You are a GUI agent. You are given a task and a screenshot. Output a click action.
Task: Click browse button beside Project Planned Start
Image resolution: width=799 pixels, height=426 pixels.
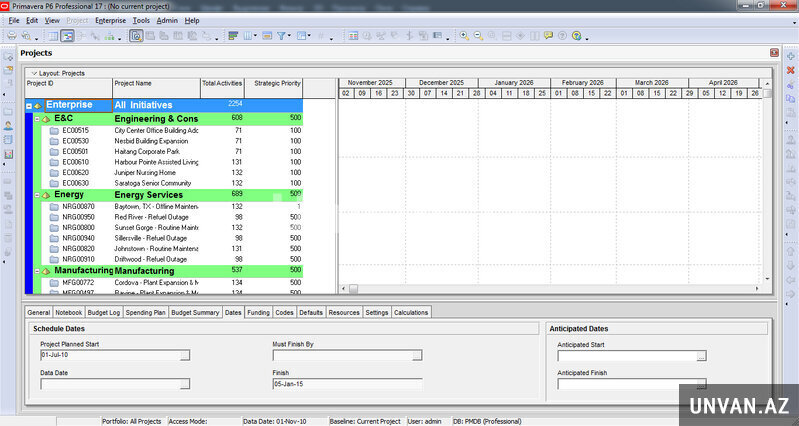(185, 355)
